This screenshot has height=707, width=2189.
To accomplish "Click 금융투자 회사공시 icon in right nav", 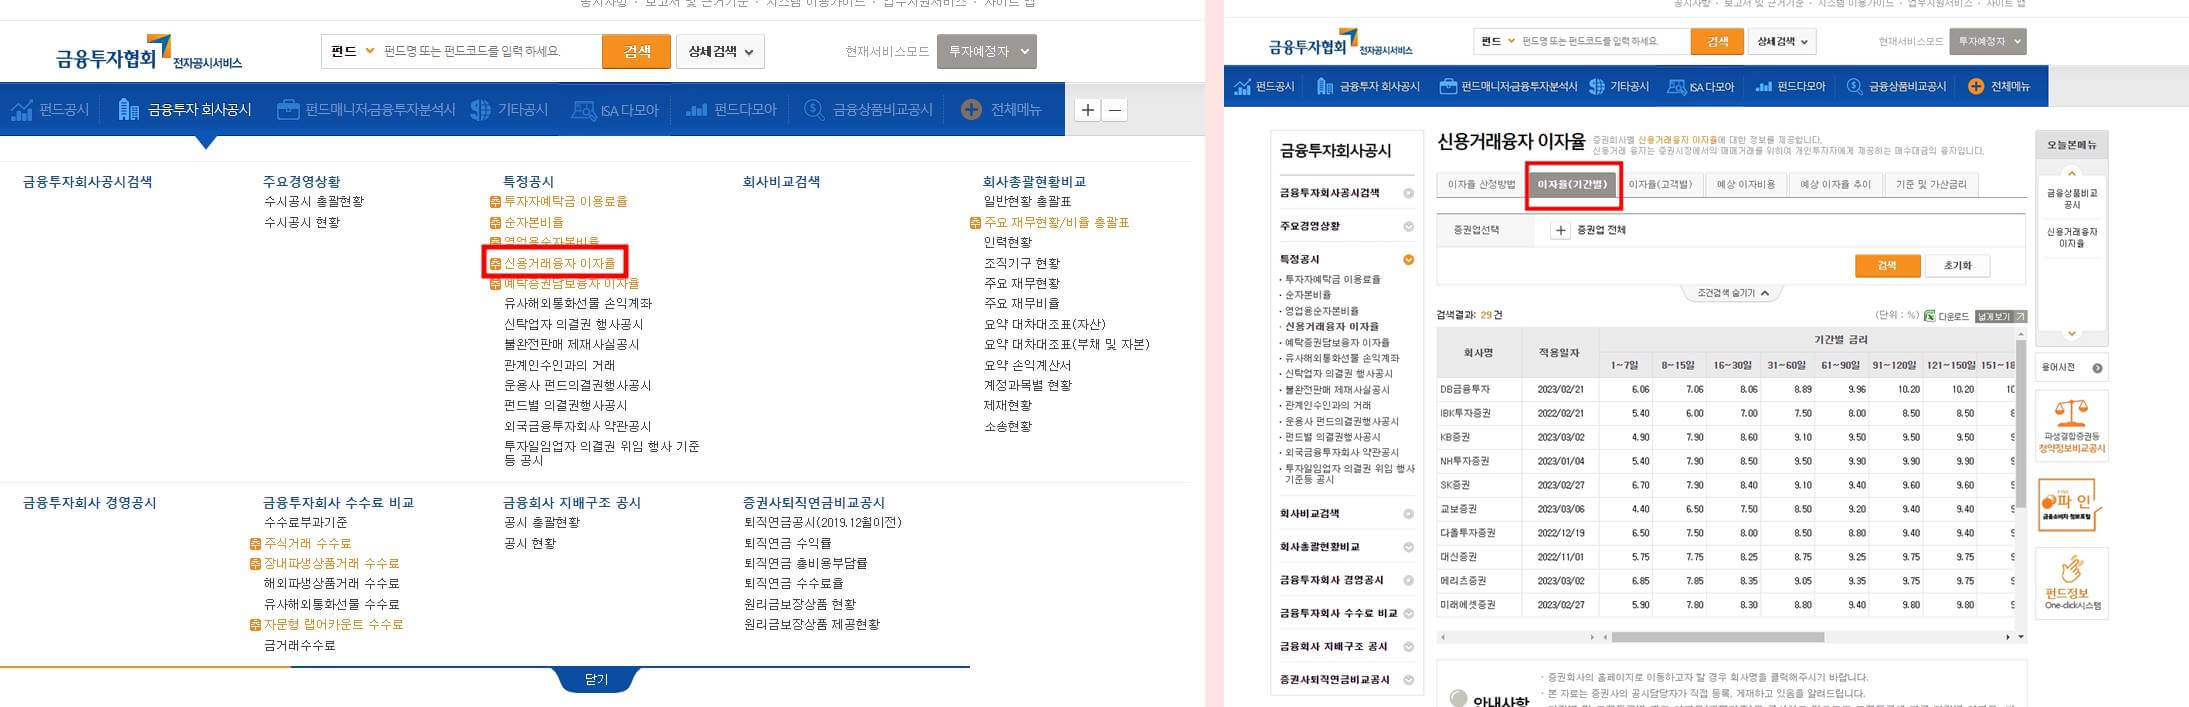I will (1325, 87).
